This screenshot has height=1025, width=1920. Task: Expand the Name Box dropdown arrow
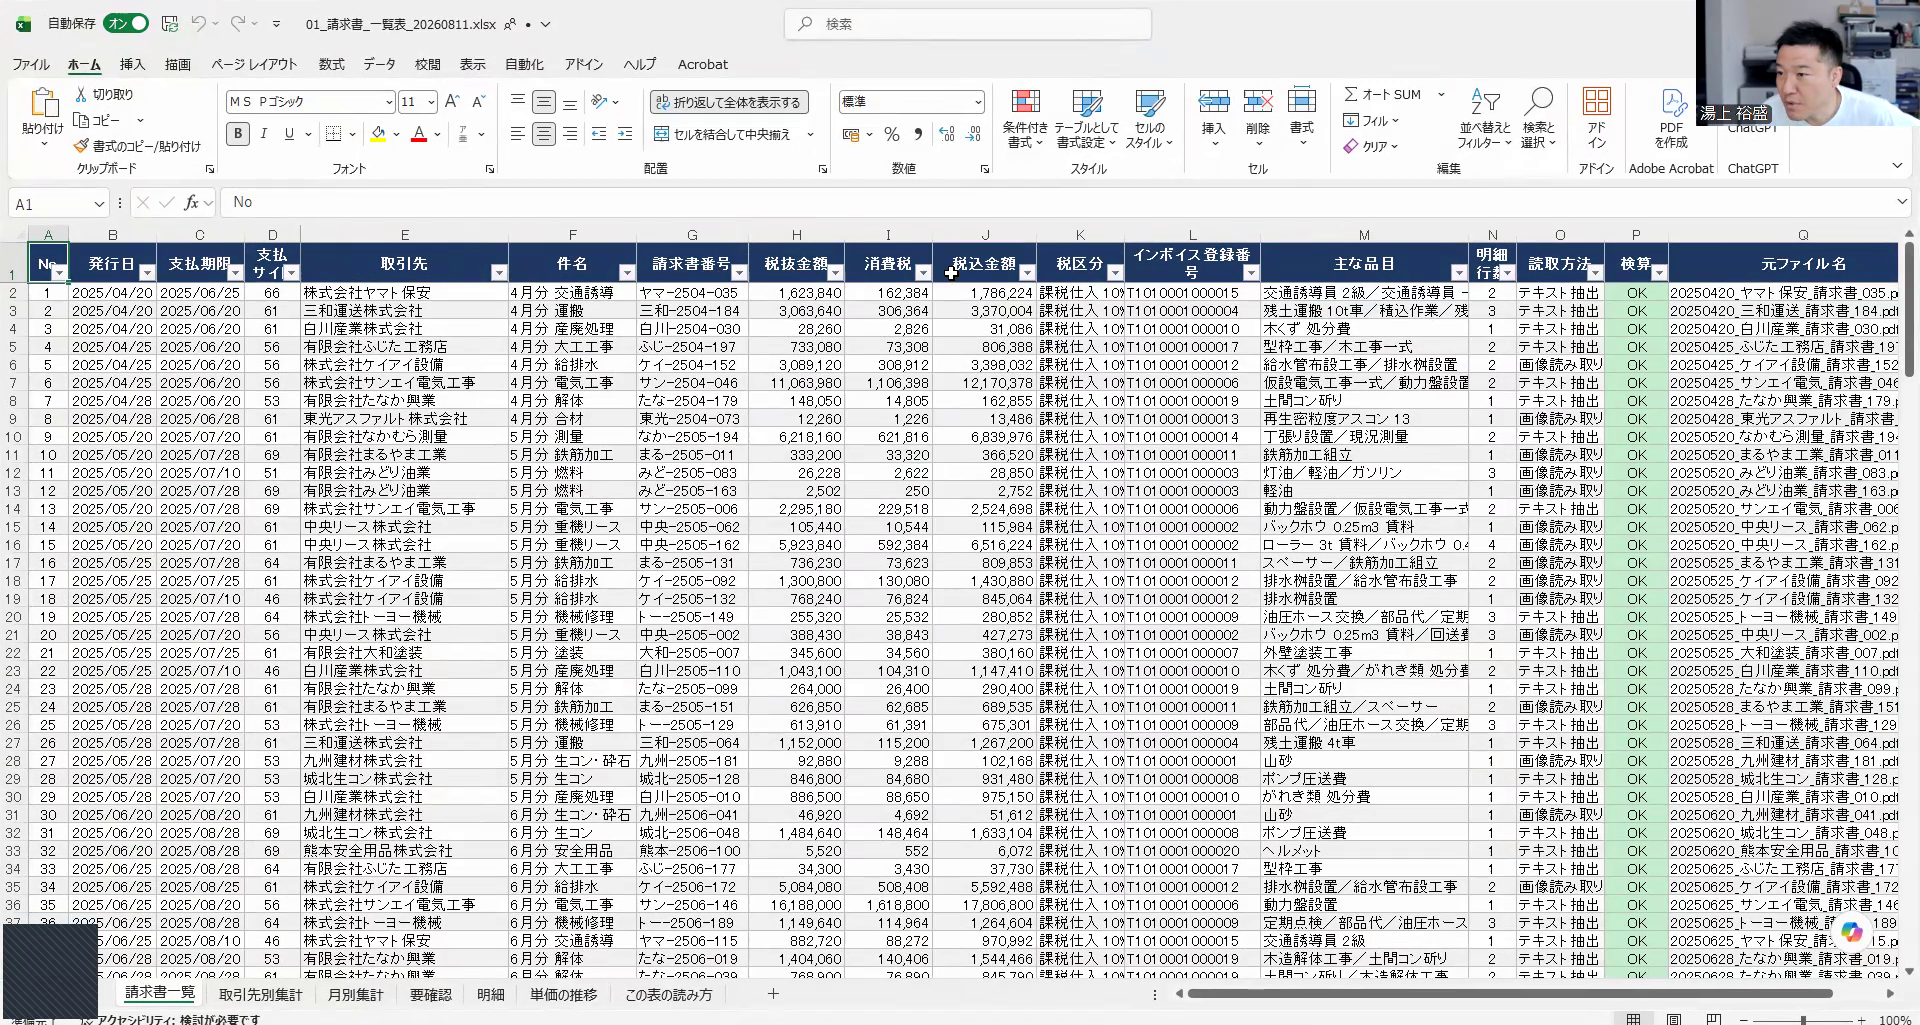[x=99, y=204]
